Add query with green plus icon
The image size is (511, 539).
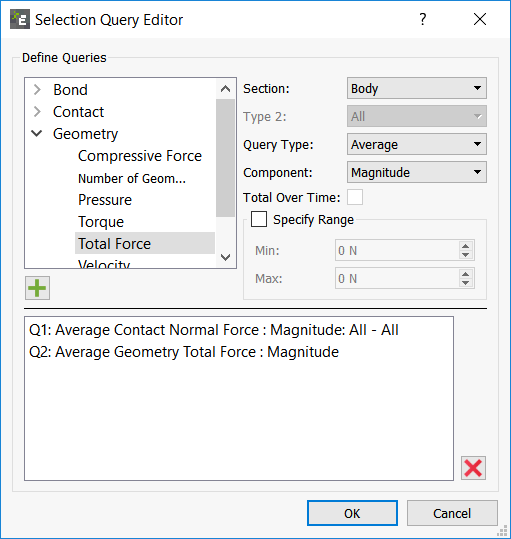(37, 288)
